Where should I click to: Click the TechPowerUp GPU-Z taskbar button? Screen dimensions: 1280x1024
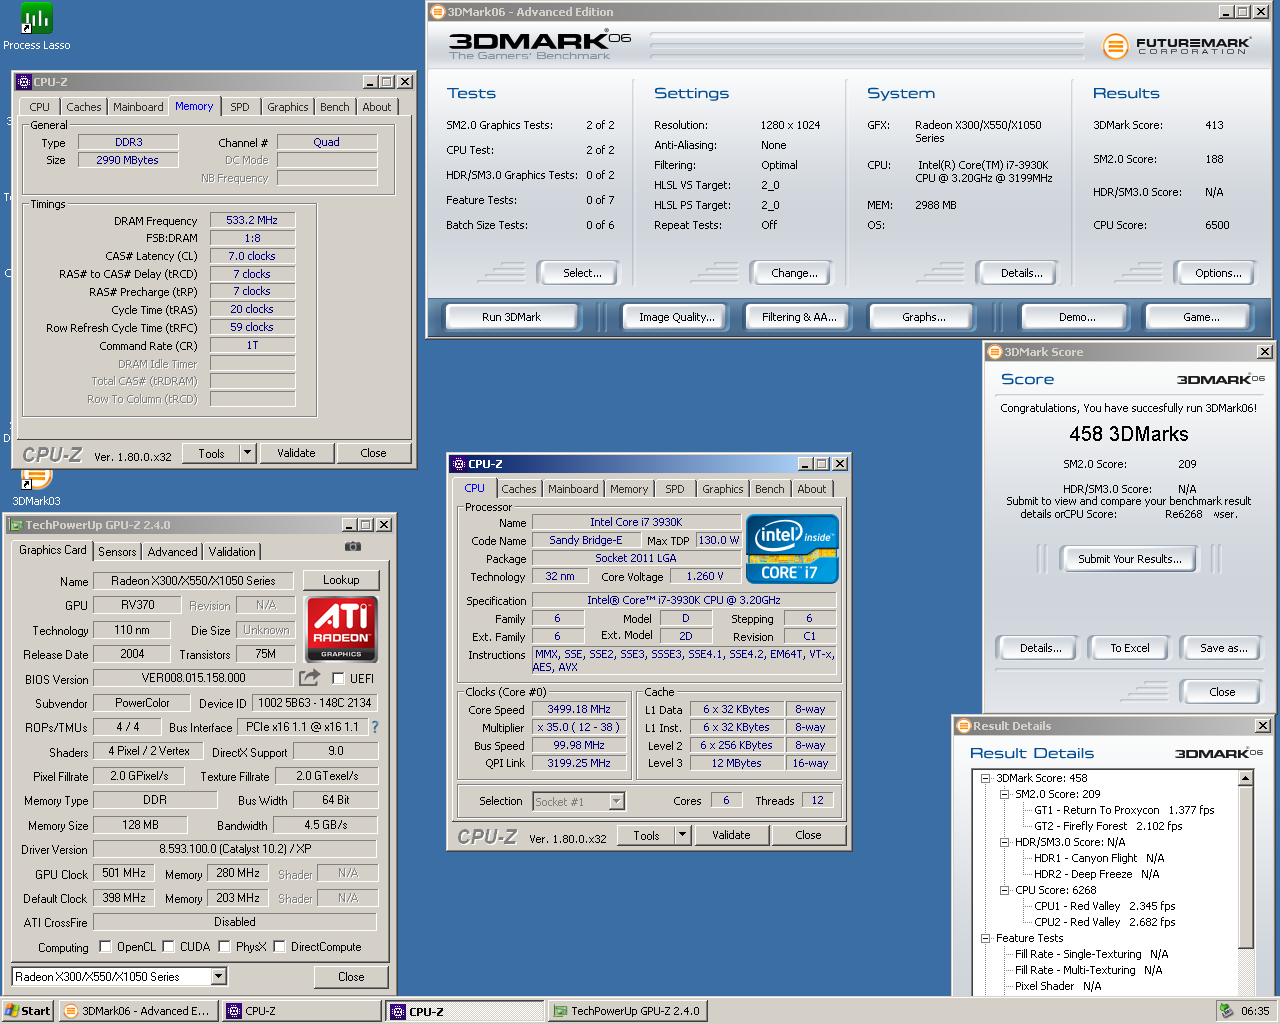pyautogui.click(x=628, y=1011)
